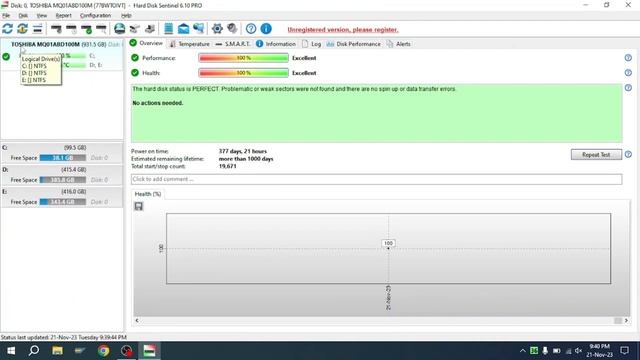This screenshot has width=640, height=360.
Task: Click help icon next to Repeat Test
Action: [628, 154]
